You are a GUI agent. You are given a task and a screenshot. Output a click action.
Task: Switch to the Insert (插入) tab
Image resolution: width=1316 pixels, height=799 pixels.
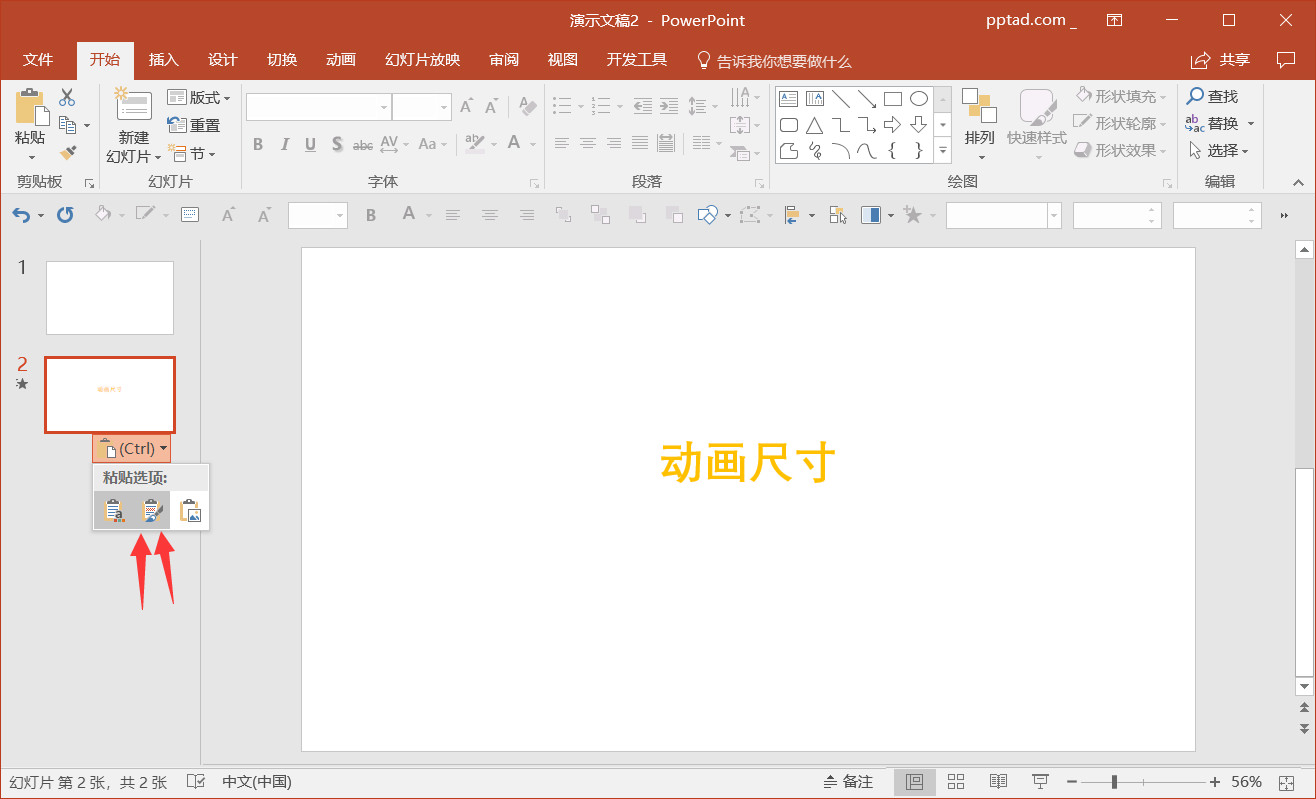point(164,60)
